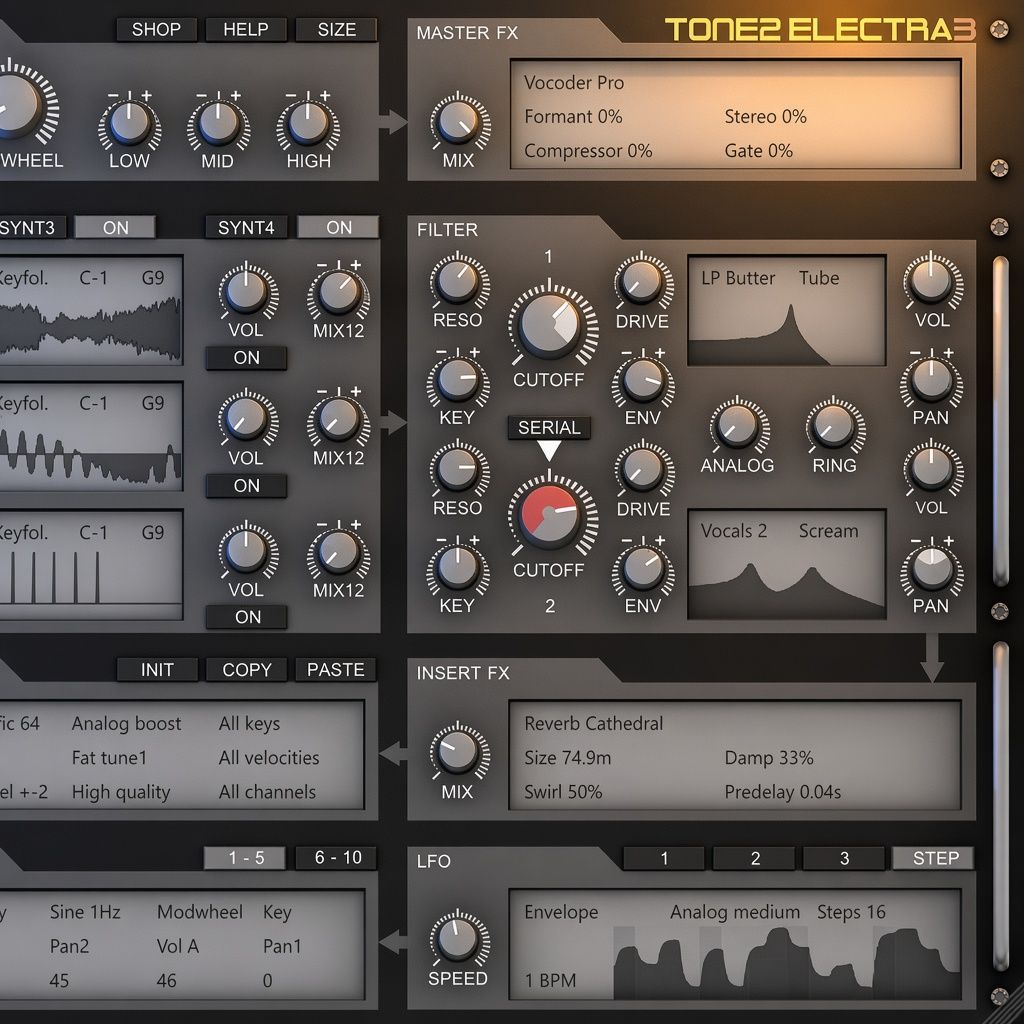
Task: Click the SIZE button
Action: 336,29
